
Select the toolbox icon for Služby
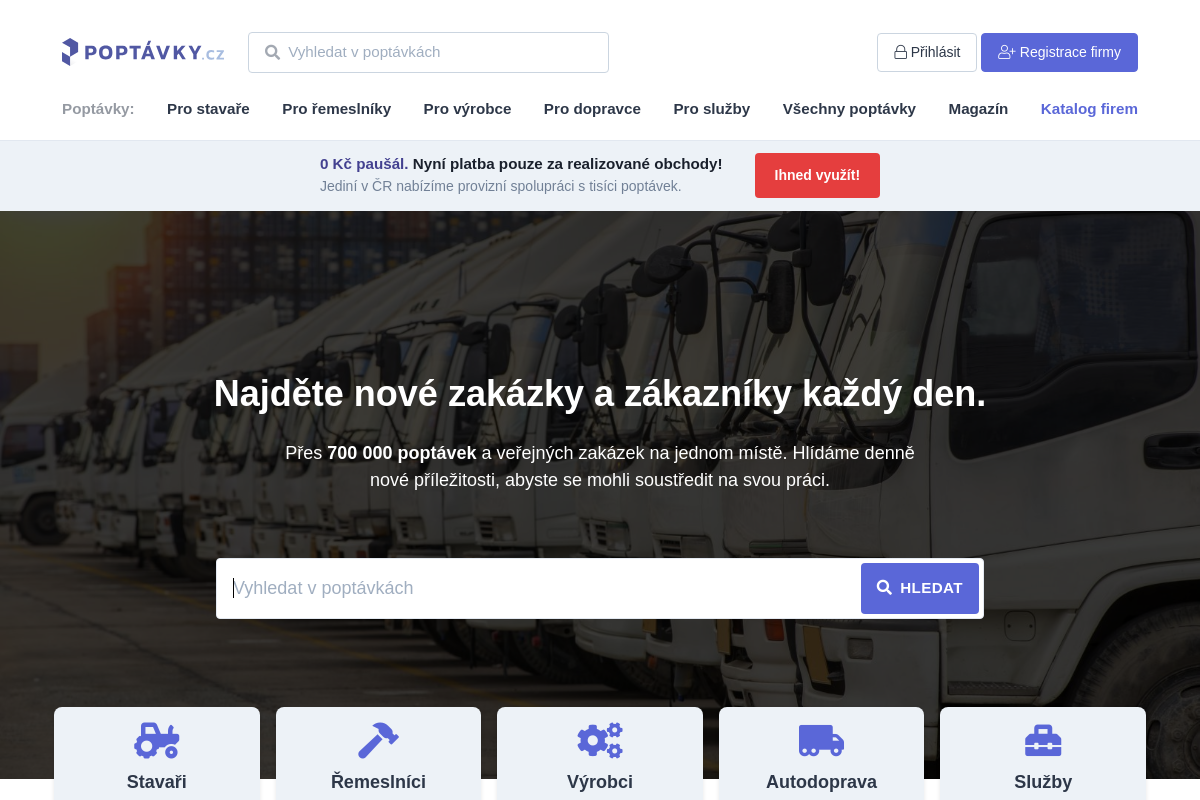point(1043,740)
